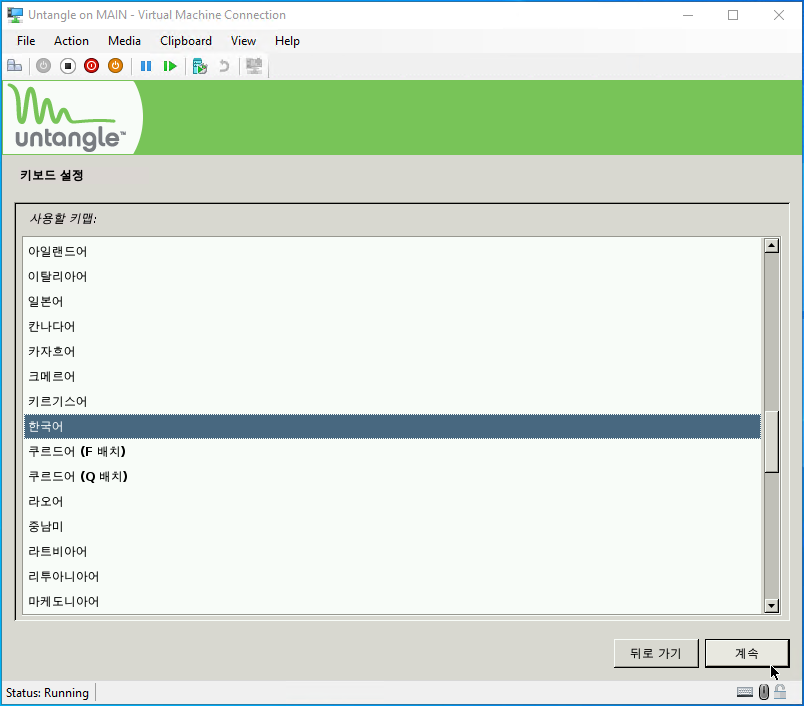Click the Ctrl+Alt+Del toolbar icon
Screen dimensions: 804x706
pyautogui.click(x=15, y=66)
